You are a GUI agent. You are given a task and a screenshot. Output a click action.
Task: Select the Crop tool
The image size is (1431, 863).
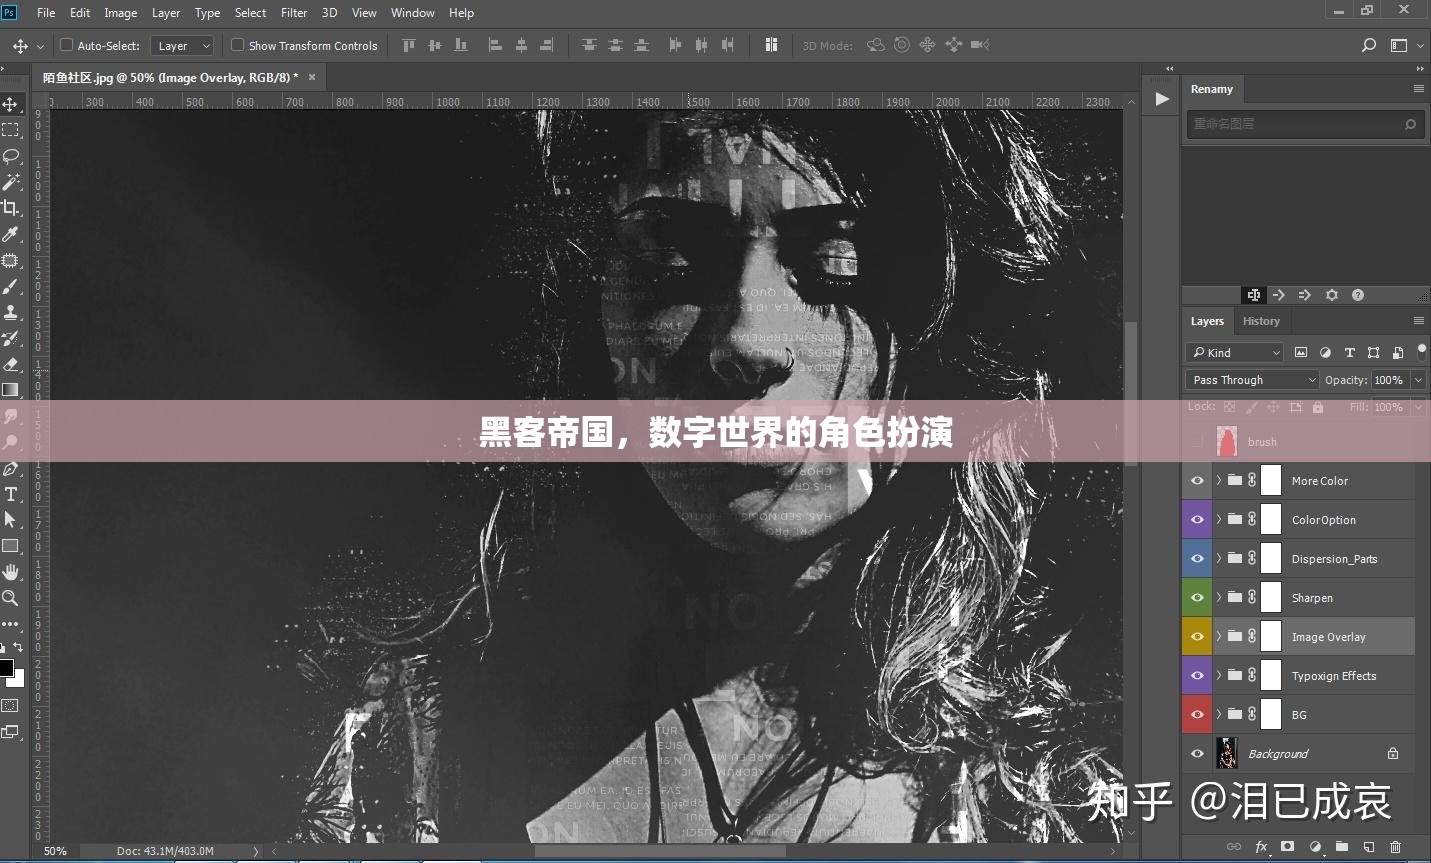click(x=10, y=208)
